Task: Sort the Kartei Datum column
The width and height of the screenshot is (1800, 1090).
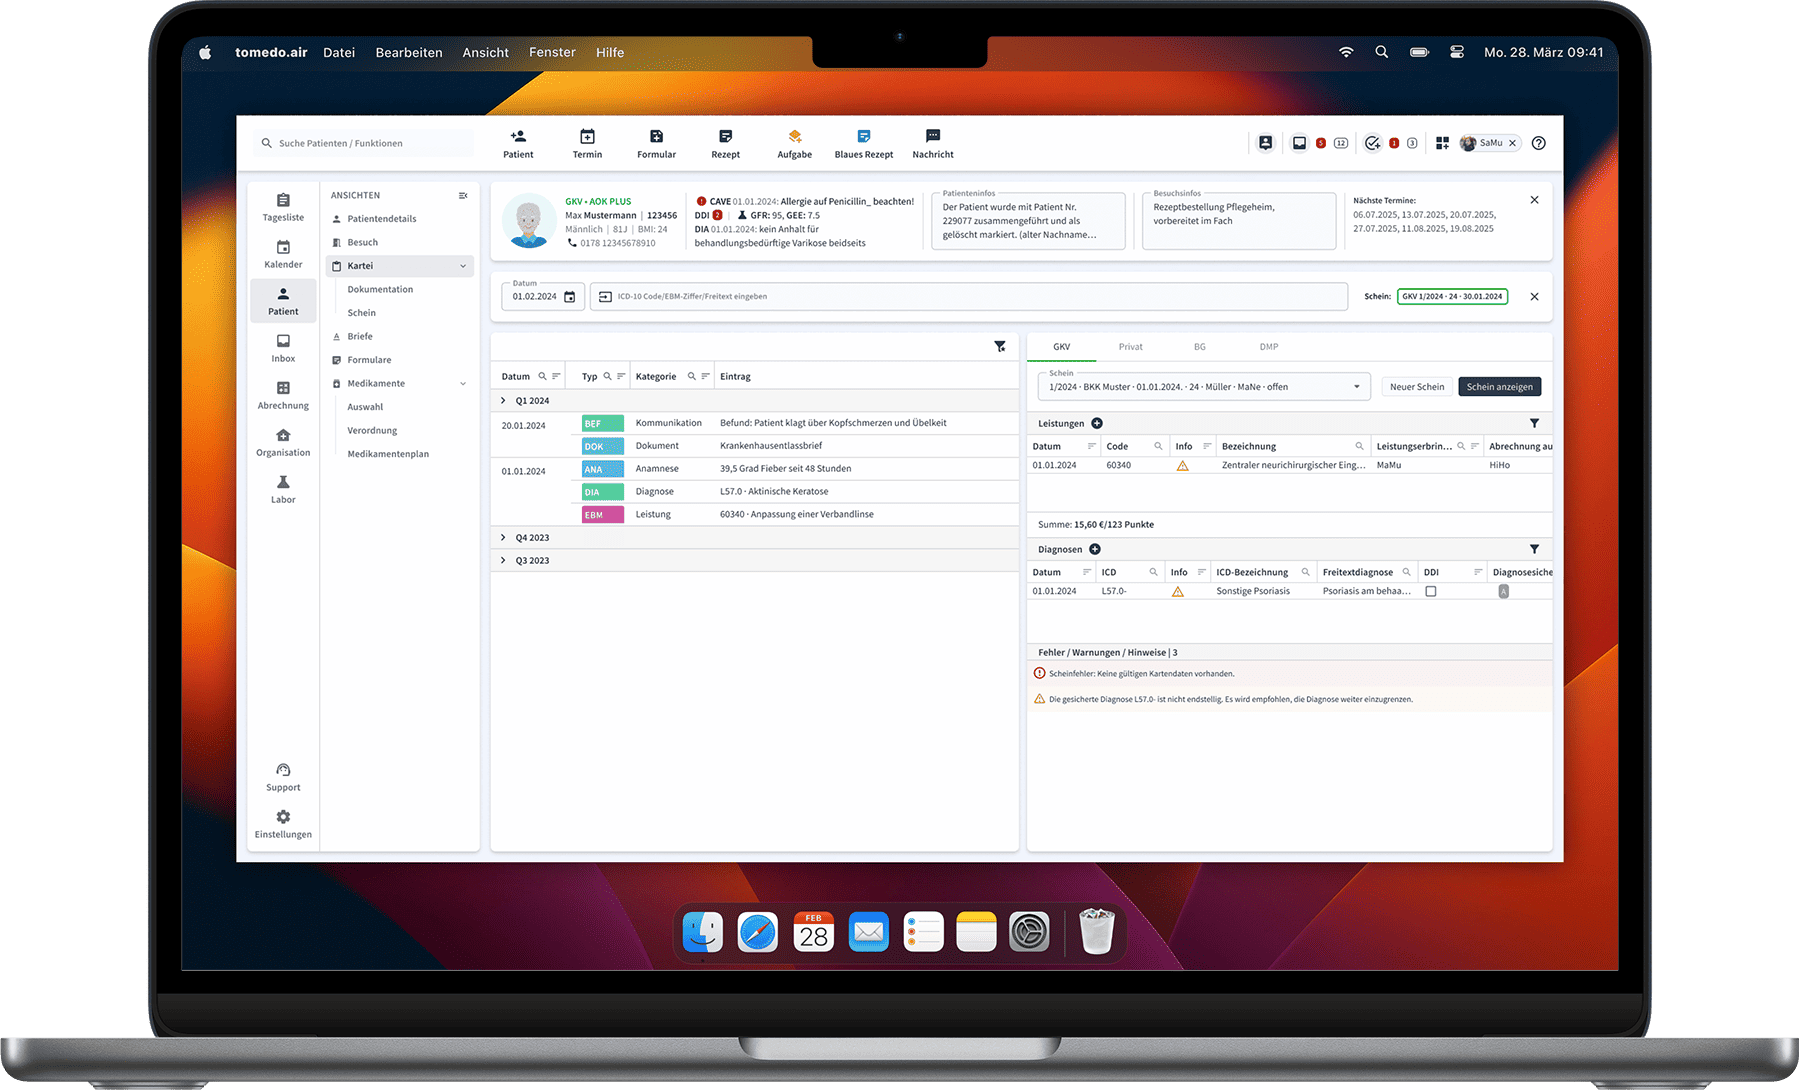Action: [556, 377]
